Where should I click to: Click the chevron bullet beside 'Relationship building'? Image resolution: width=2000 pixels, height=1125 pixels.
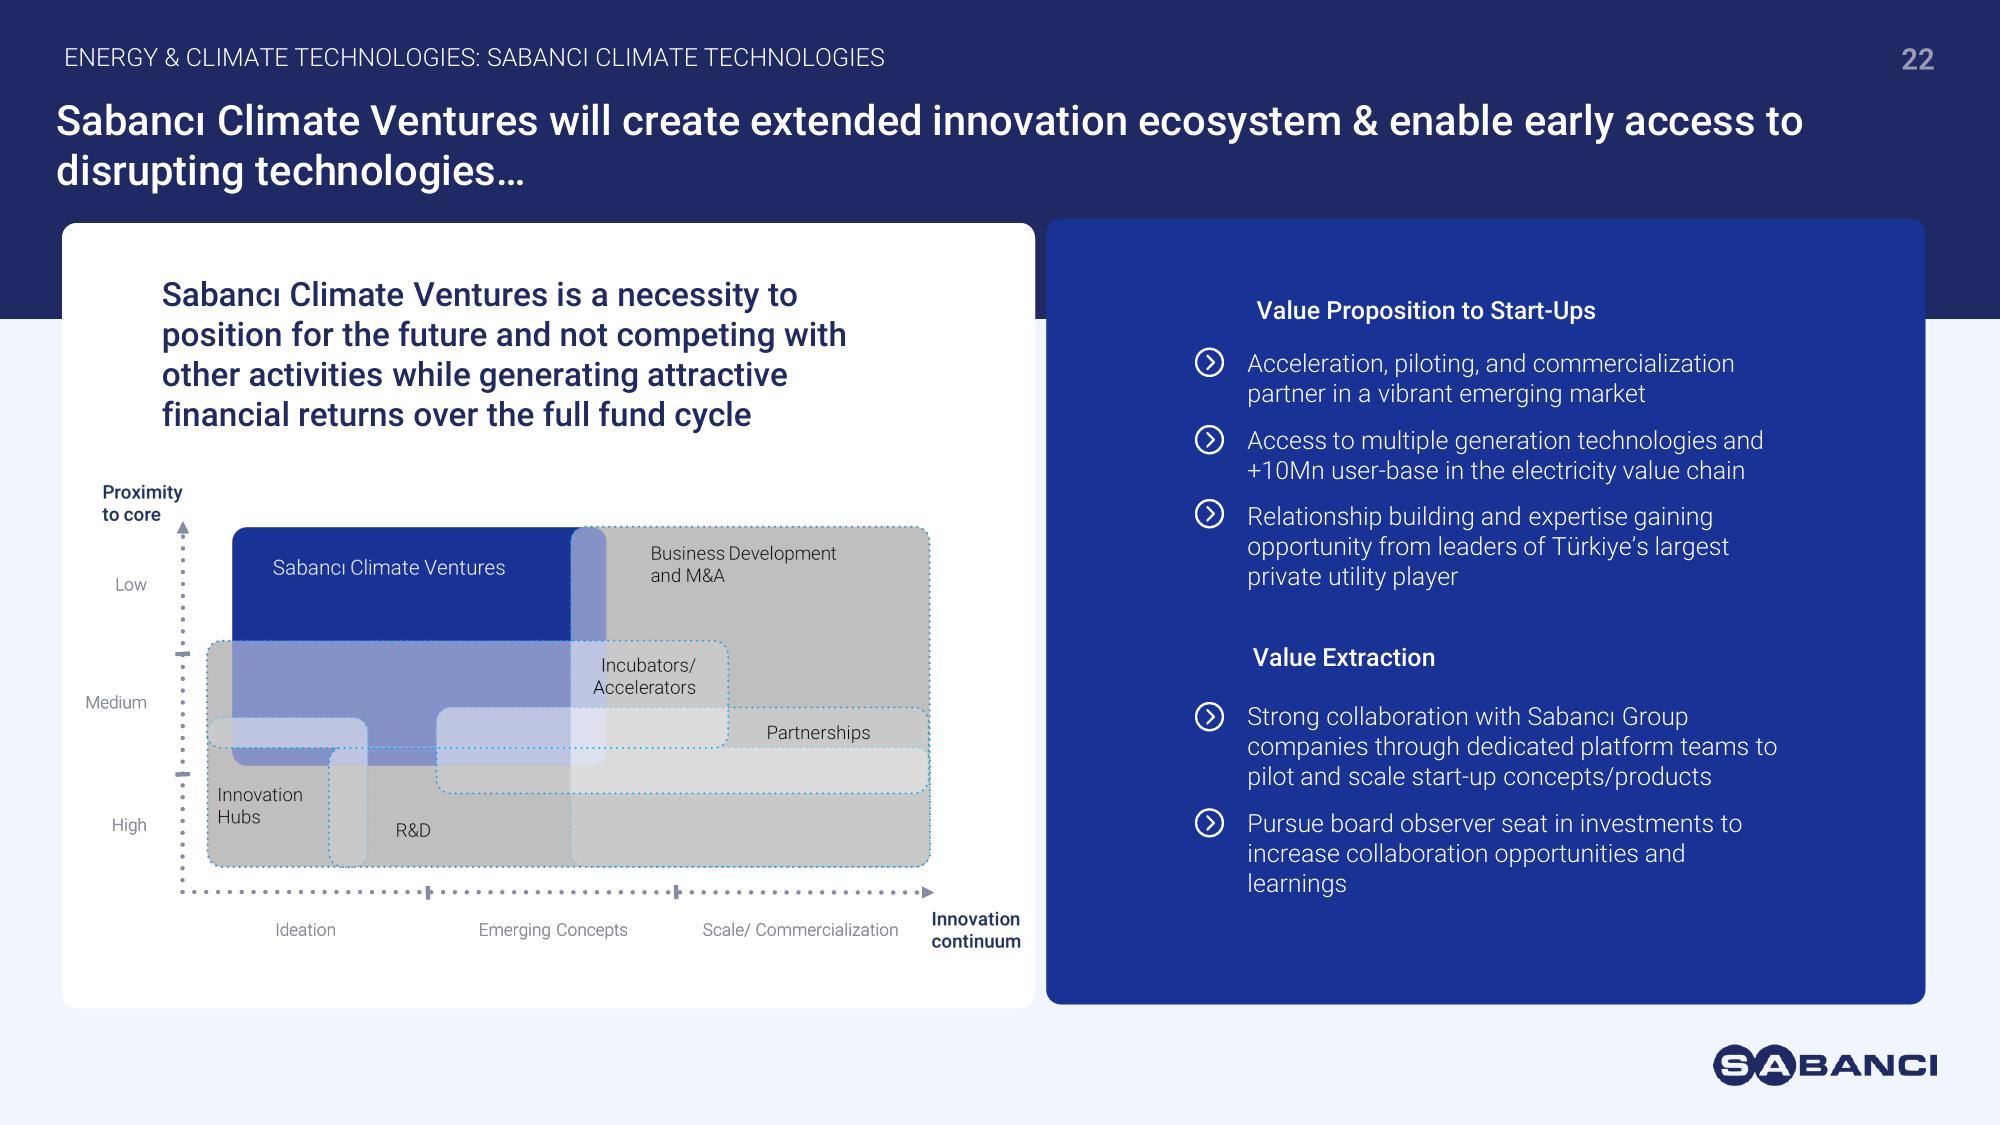[1209, 514]
